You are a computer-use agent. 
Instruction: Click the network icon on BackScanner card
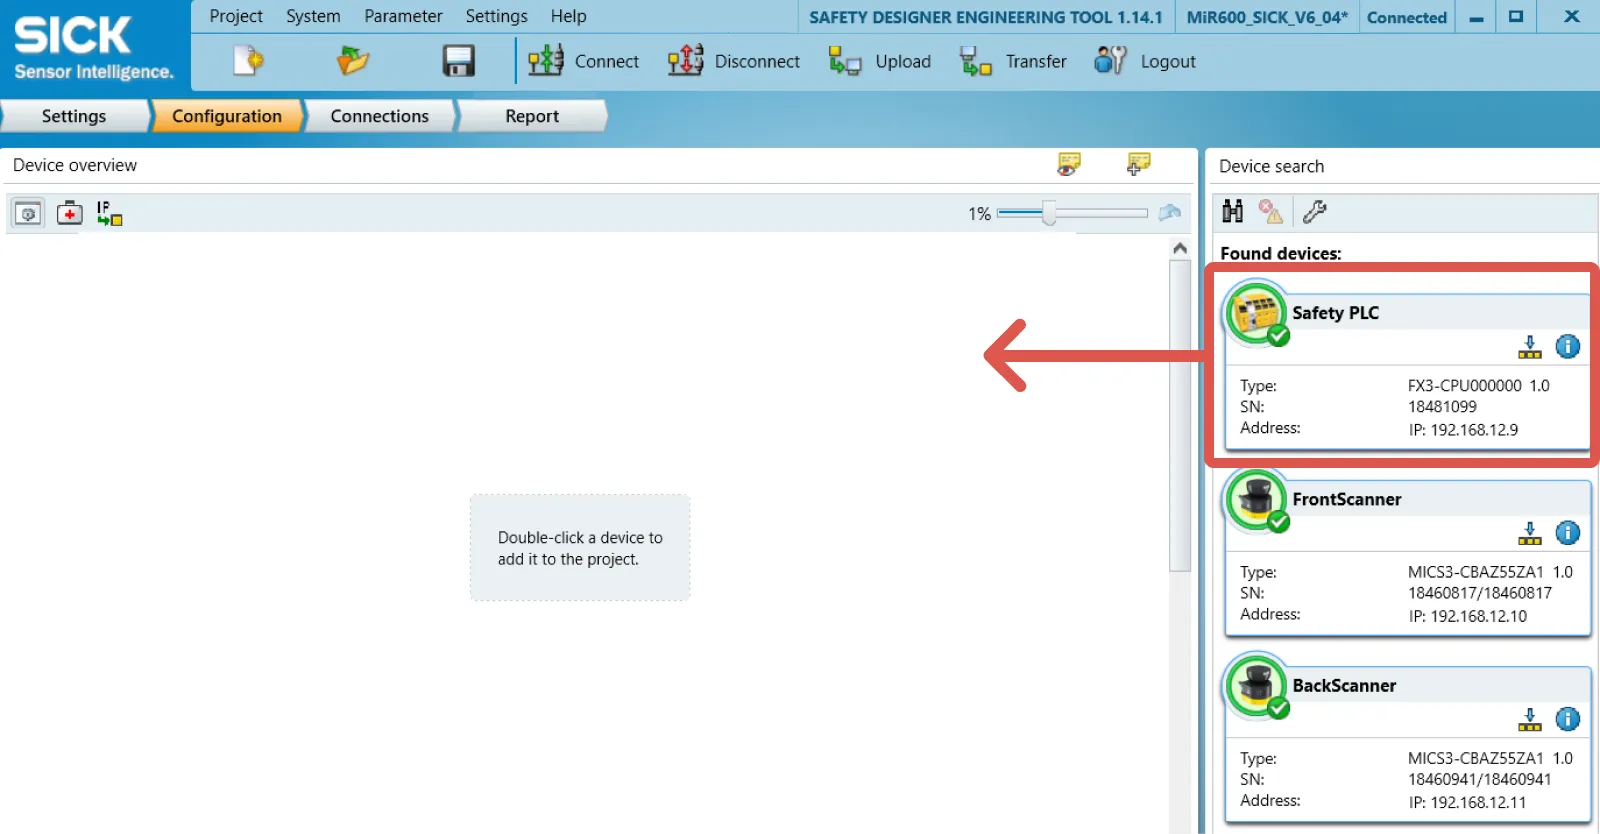[1530, 719]
